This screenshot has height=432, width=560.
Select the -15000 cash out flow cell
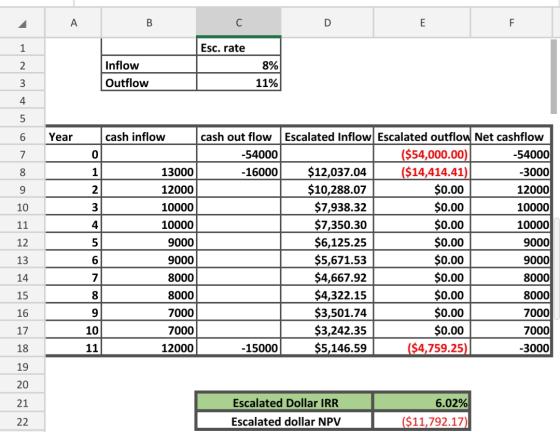(x=239, y=348)
